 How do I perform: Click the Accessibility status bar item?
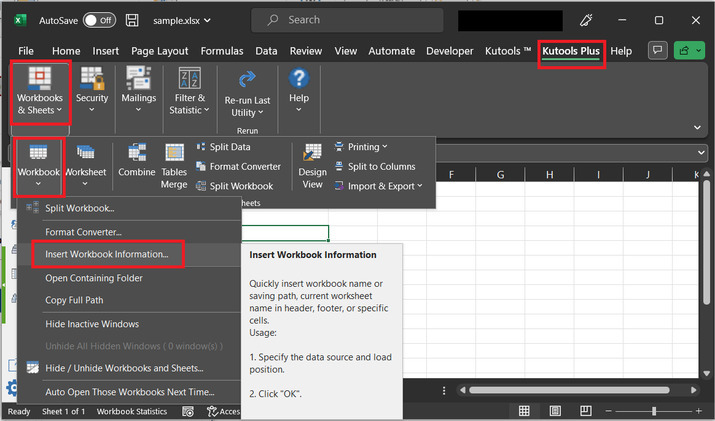coord(223,411)
